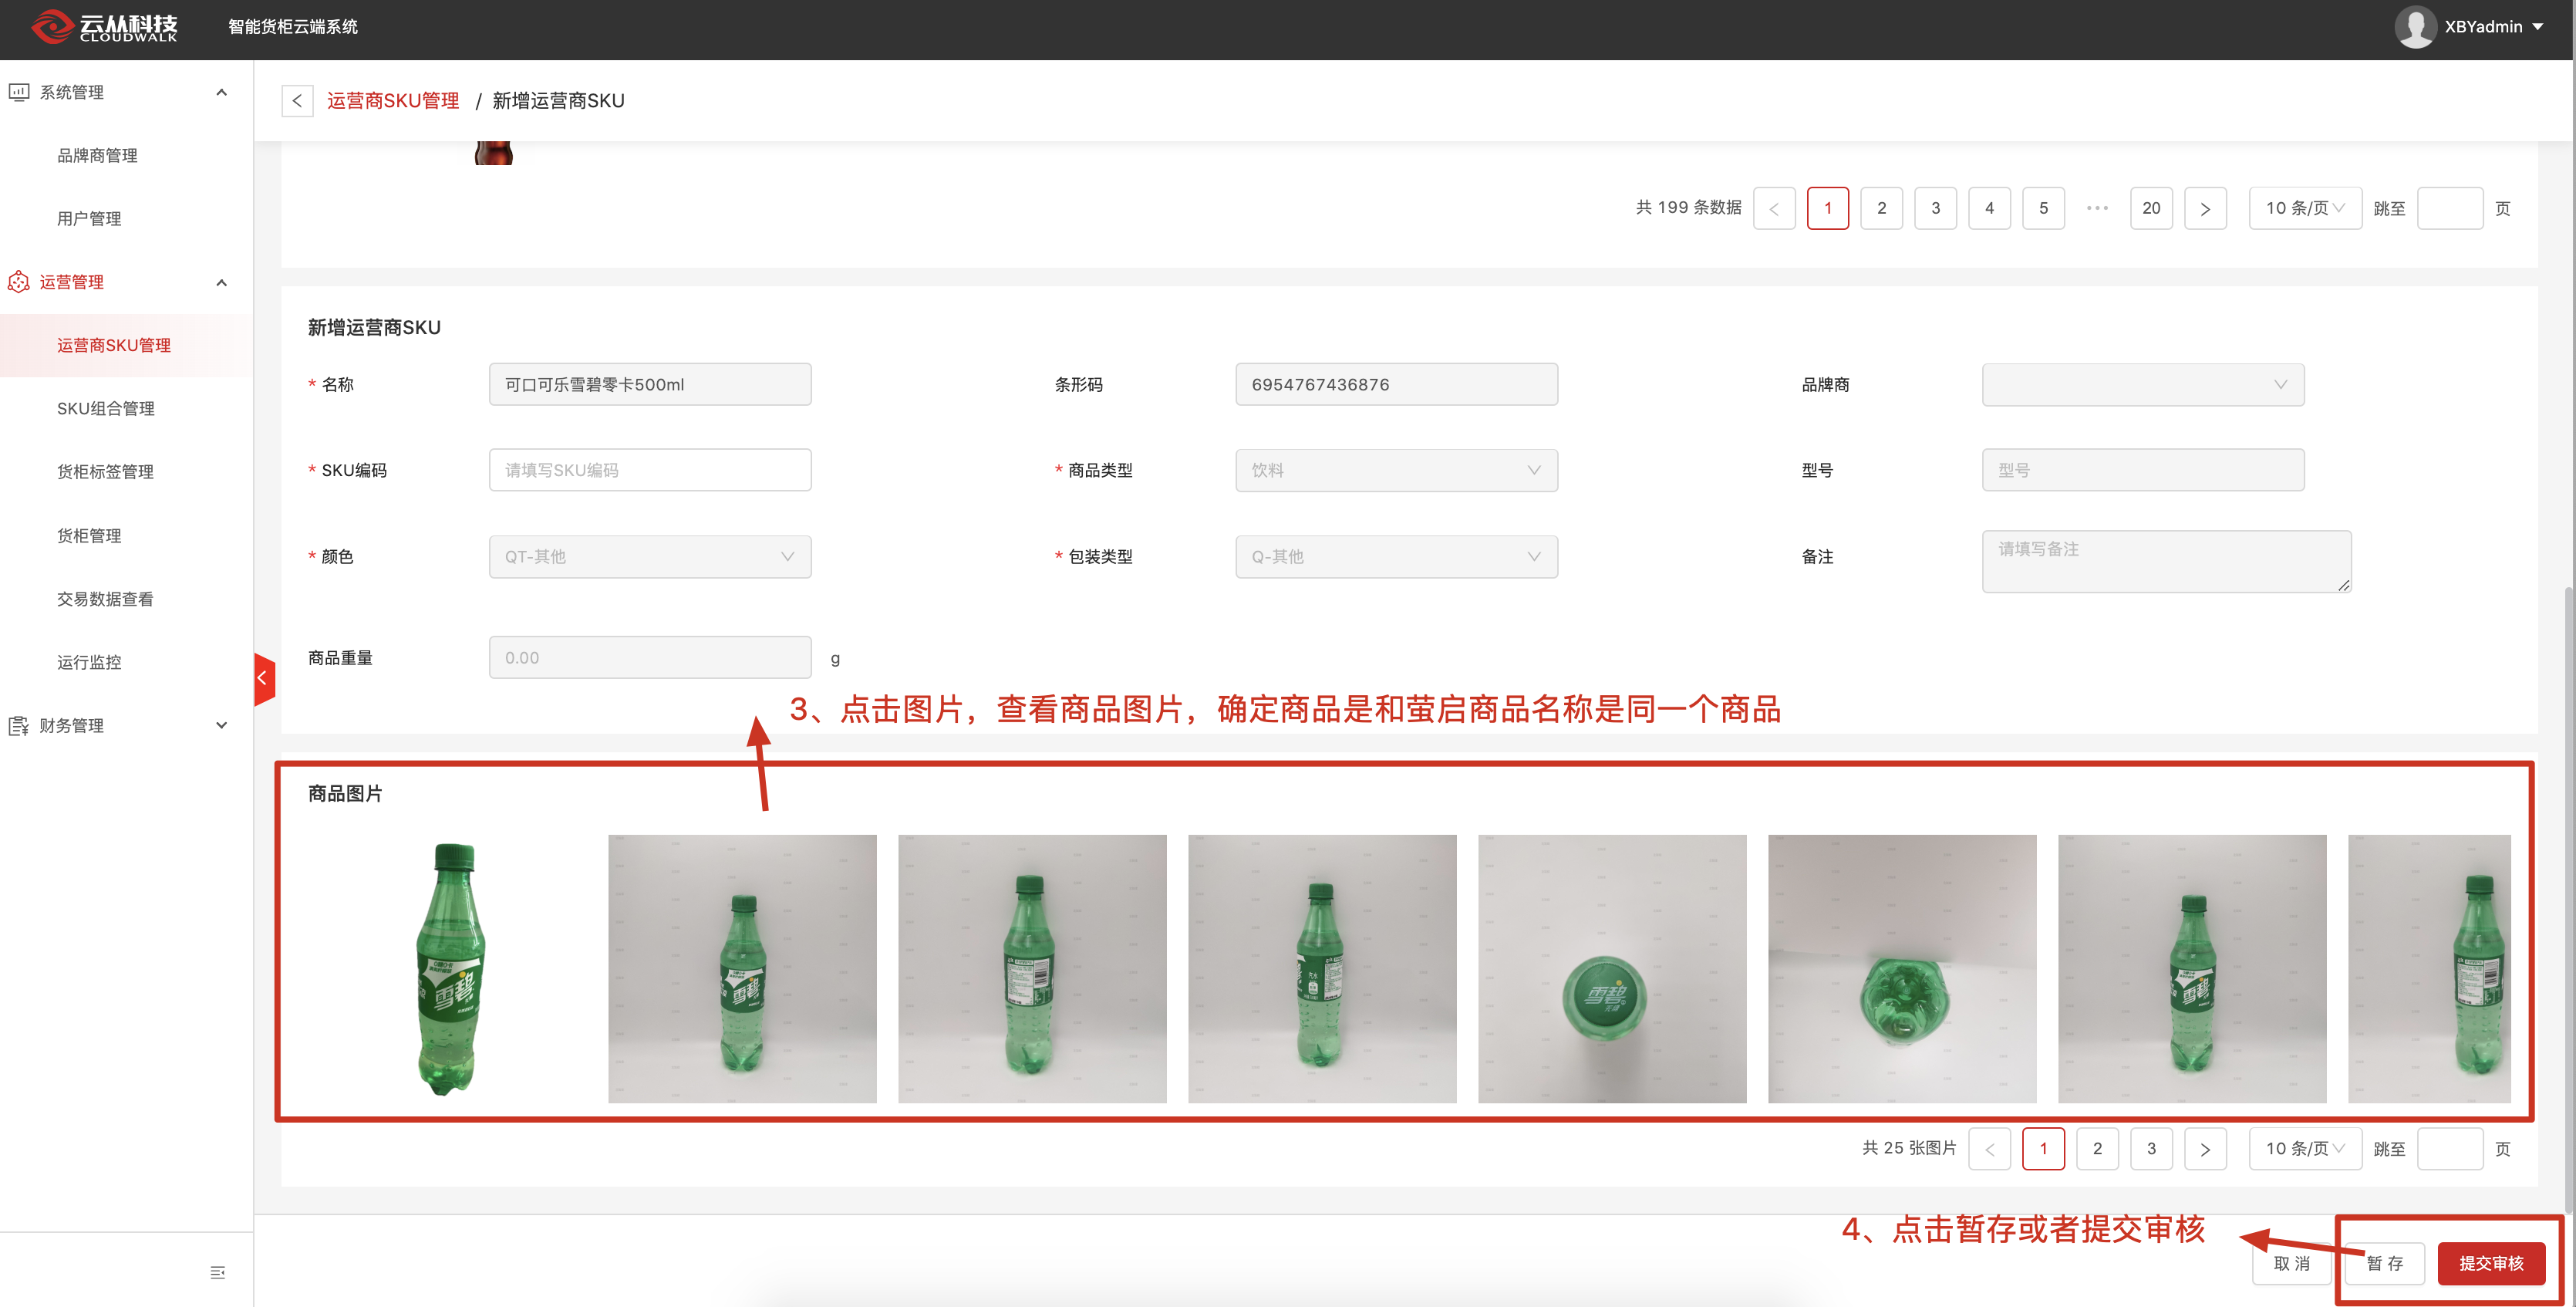Click the 运营管理 icon in the sidebar

click(x=18, y=282)
